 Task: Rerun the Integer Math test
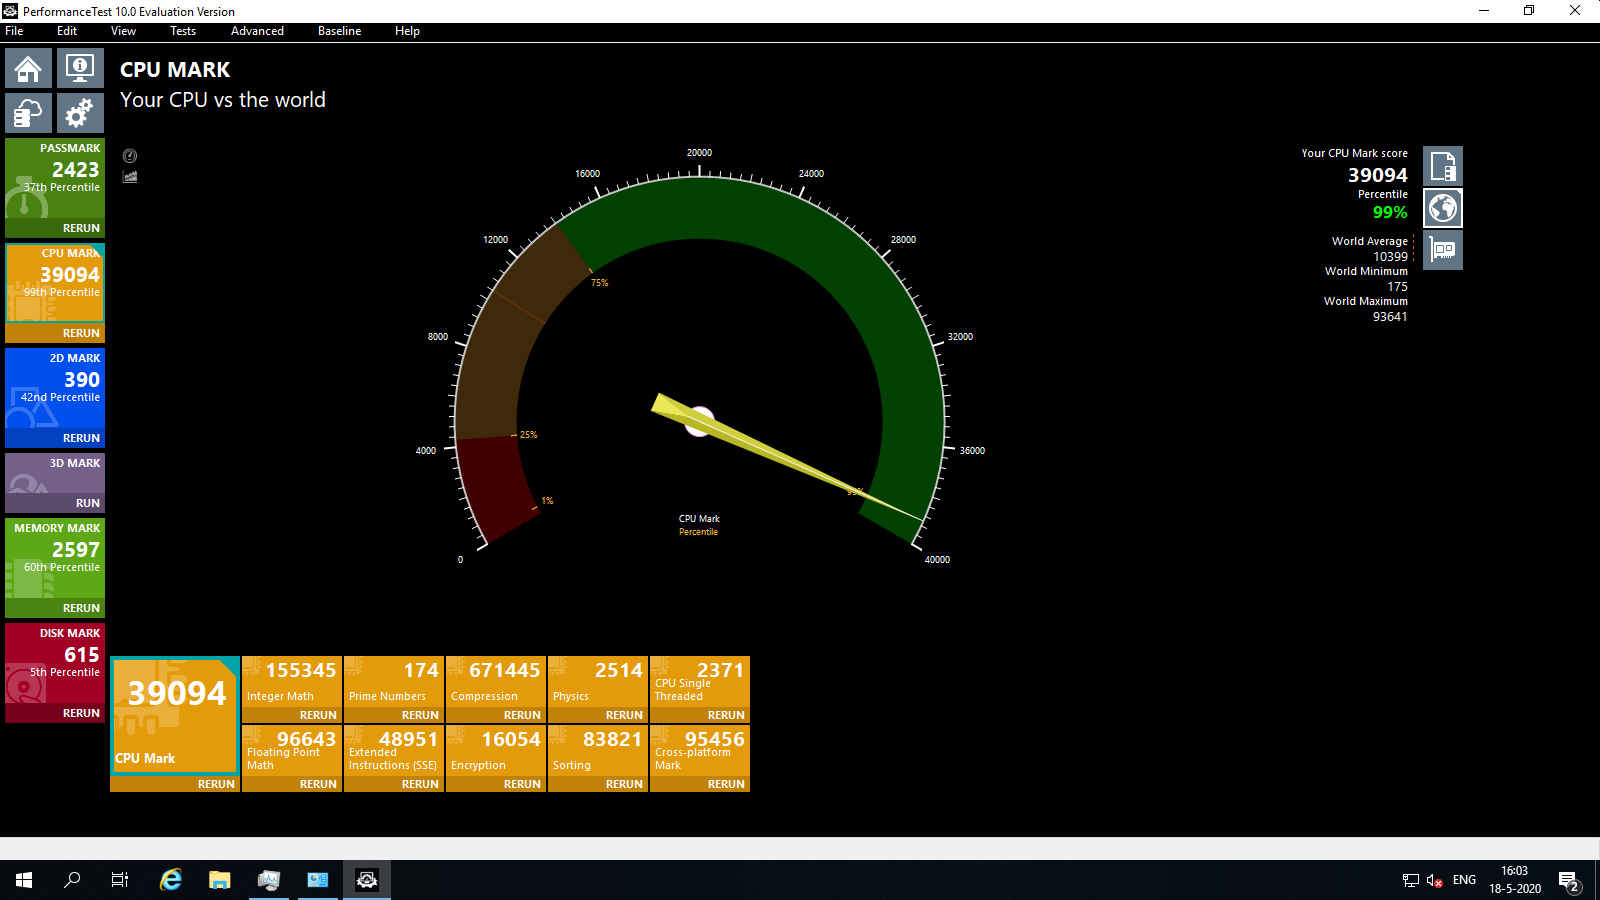point(318,715)
